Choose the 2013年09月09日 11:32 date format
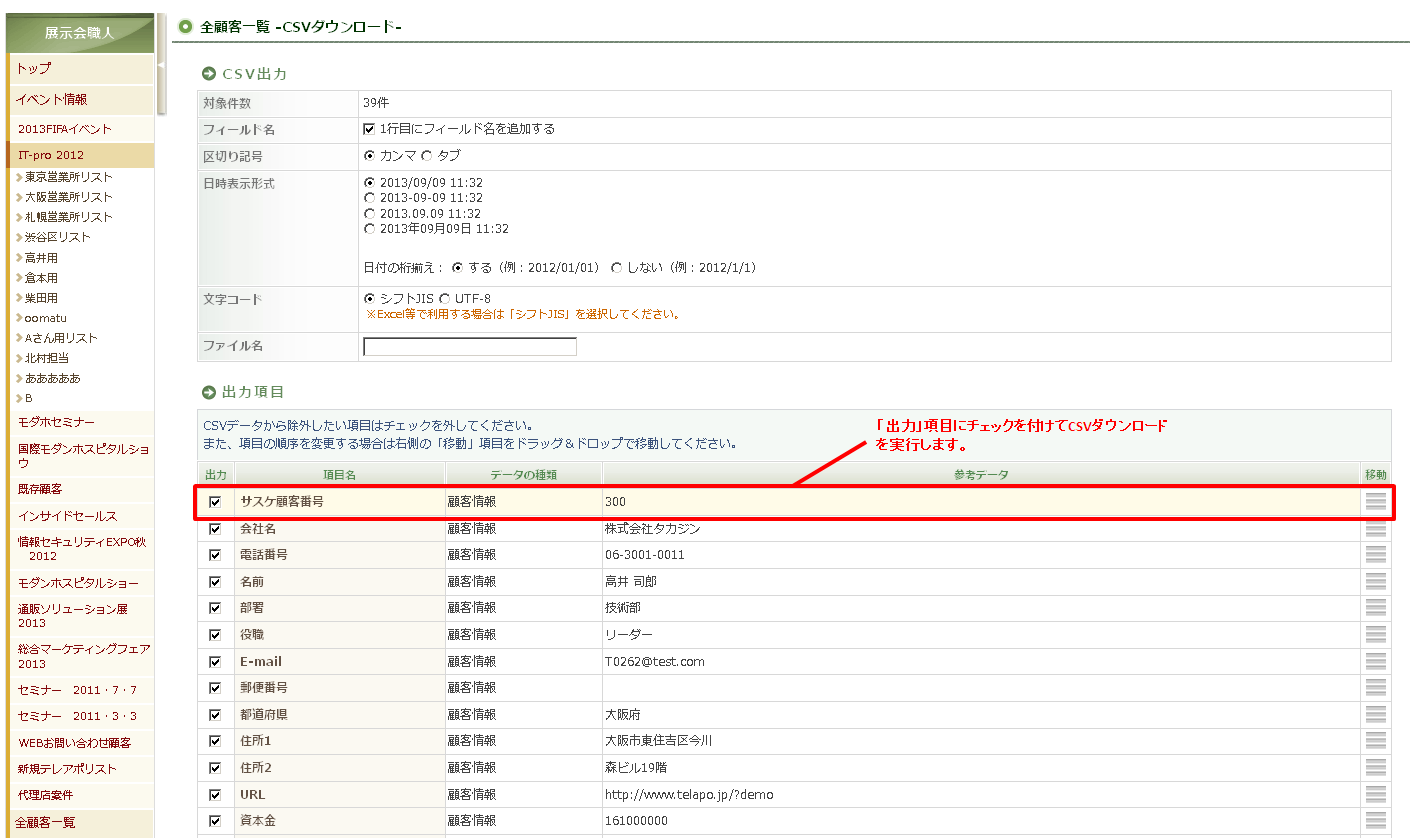 click(x=370, y=229)
